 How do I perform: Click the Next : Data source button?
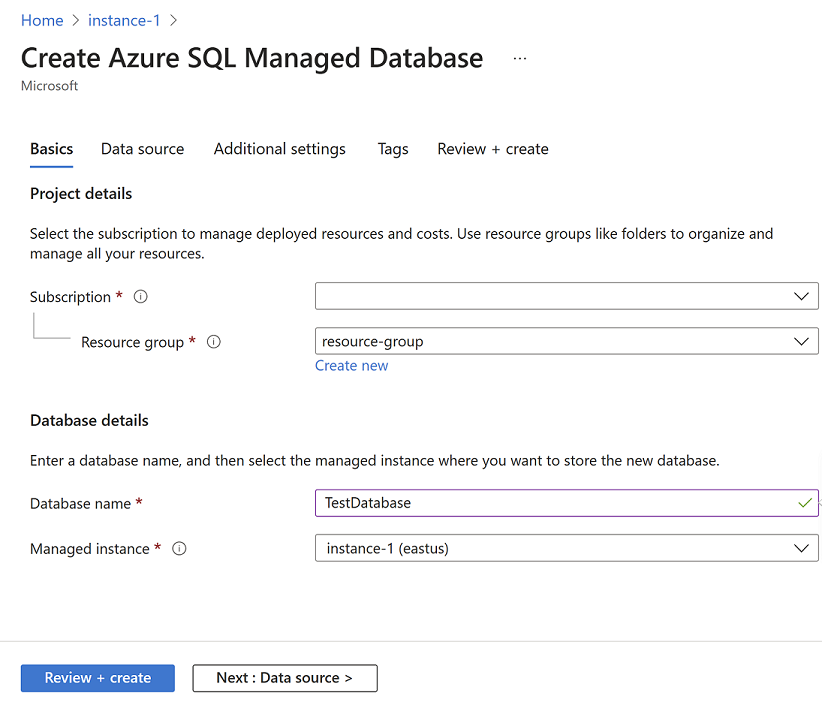(x=284, y=678)
